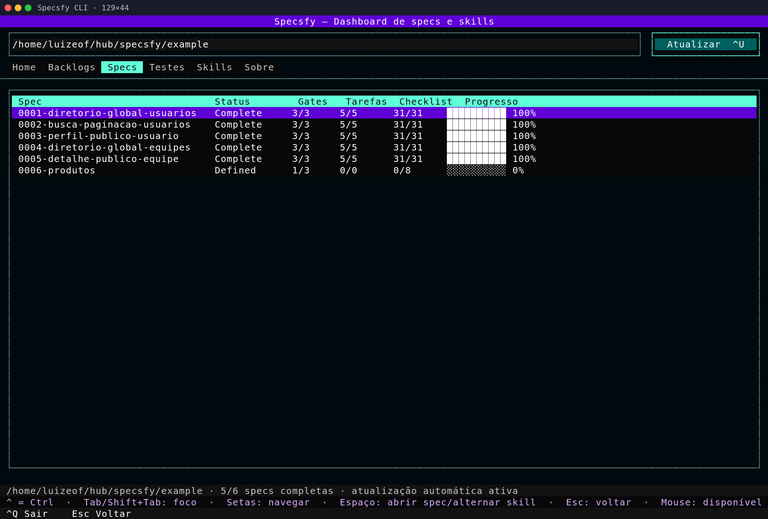Click the Tarefas column header
Screen dimensions: 768x519
point(366,101)
